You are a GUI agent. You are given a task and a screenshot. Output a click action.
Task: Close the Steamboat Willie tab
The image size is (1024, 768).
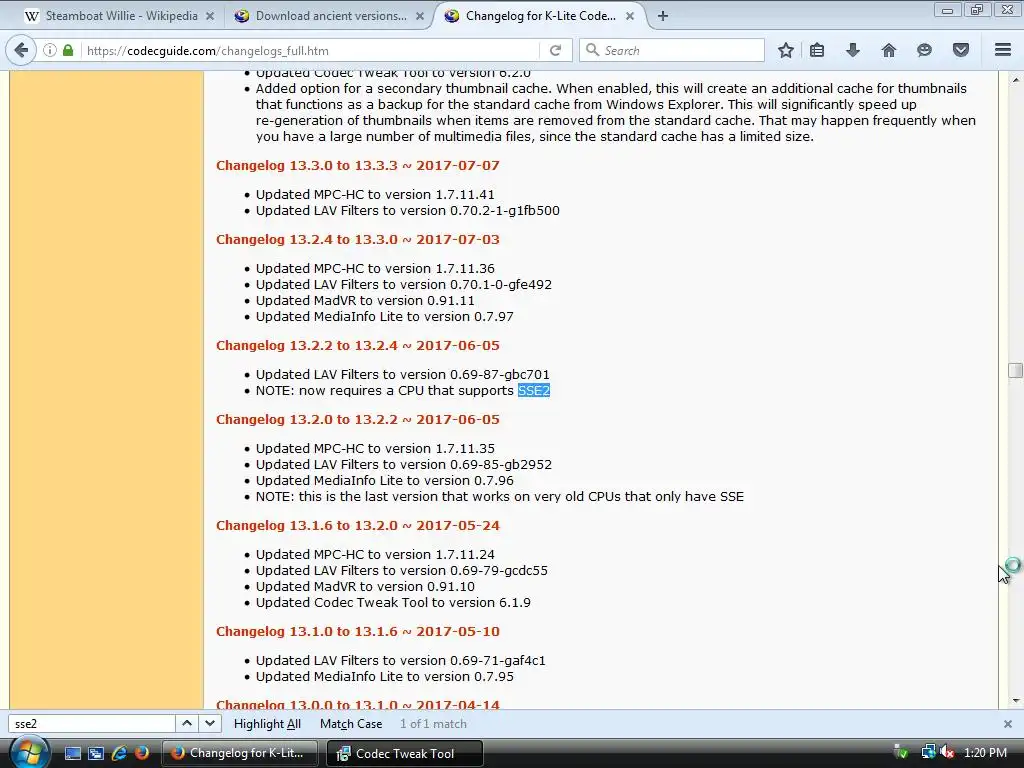click(x=210, y=16)
